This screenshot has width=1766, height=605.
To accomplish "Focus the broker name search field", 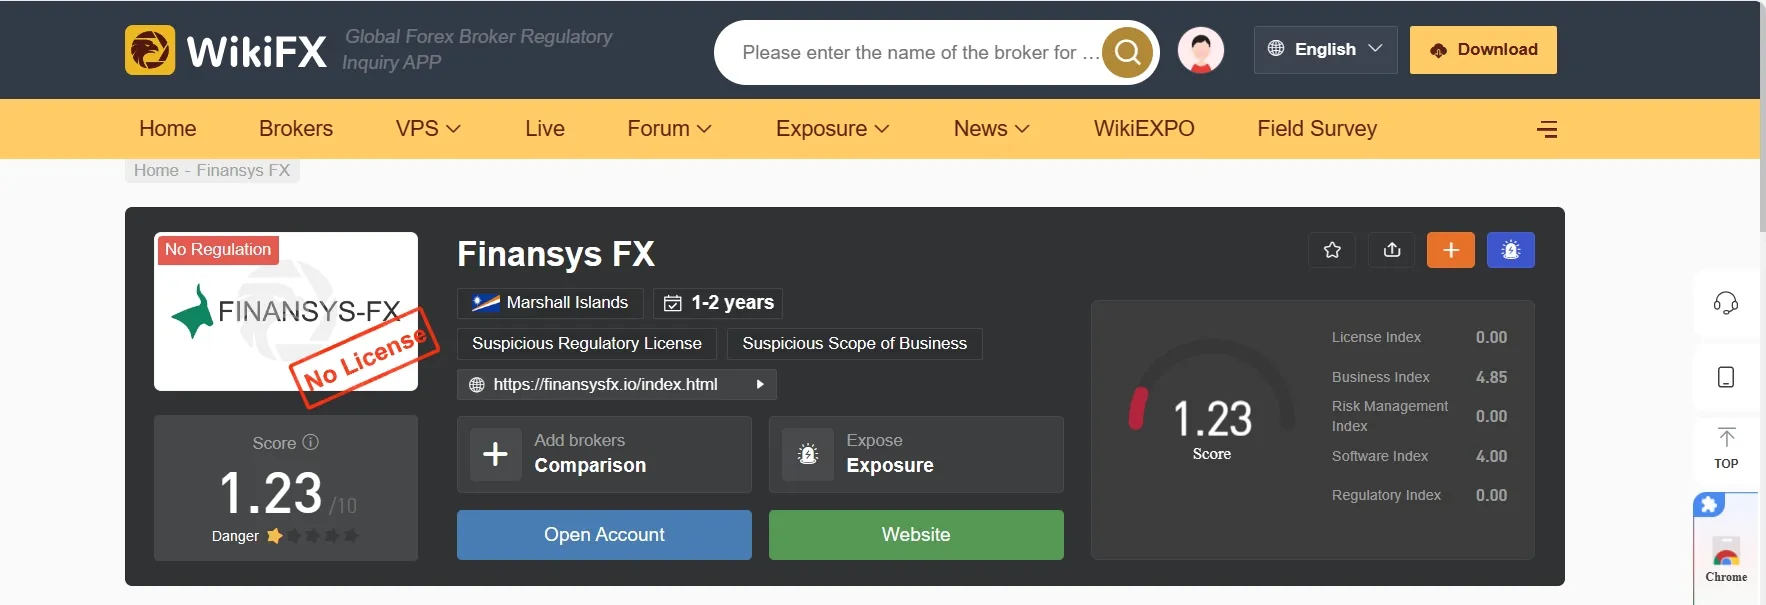I will (x=920, y=52).
